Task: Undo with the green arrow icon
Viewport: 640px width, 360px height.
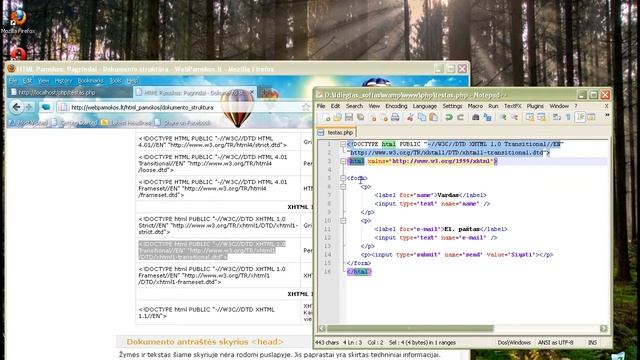Action: pyautogui.click(x=449, y=118)
